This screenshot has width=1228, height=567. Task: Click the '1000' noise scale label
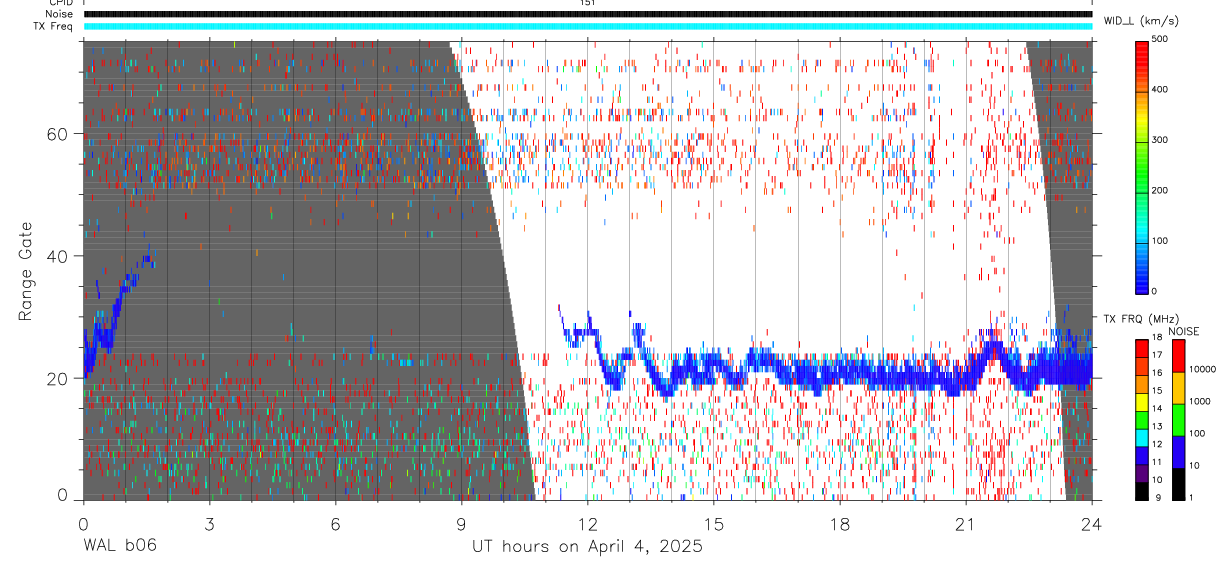(x=1202, y=401)
